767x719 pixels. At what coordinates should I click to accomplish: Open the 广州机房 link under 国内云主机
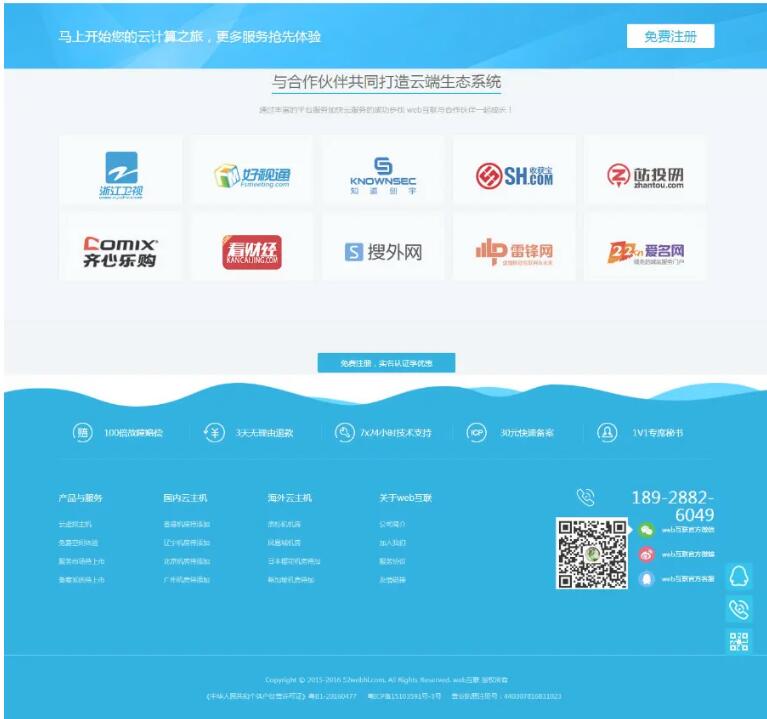coord(186,580)
